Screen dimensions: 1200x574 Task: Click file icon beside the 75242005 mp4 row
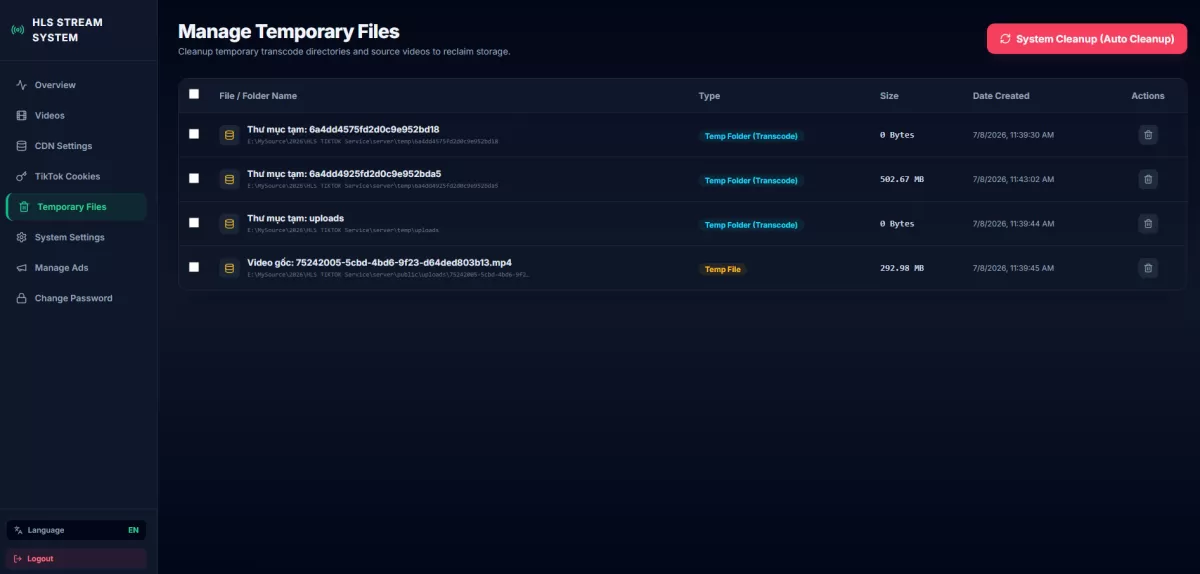(x=229, y=268)
